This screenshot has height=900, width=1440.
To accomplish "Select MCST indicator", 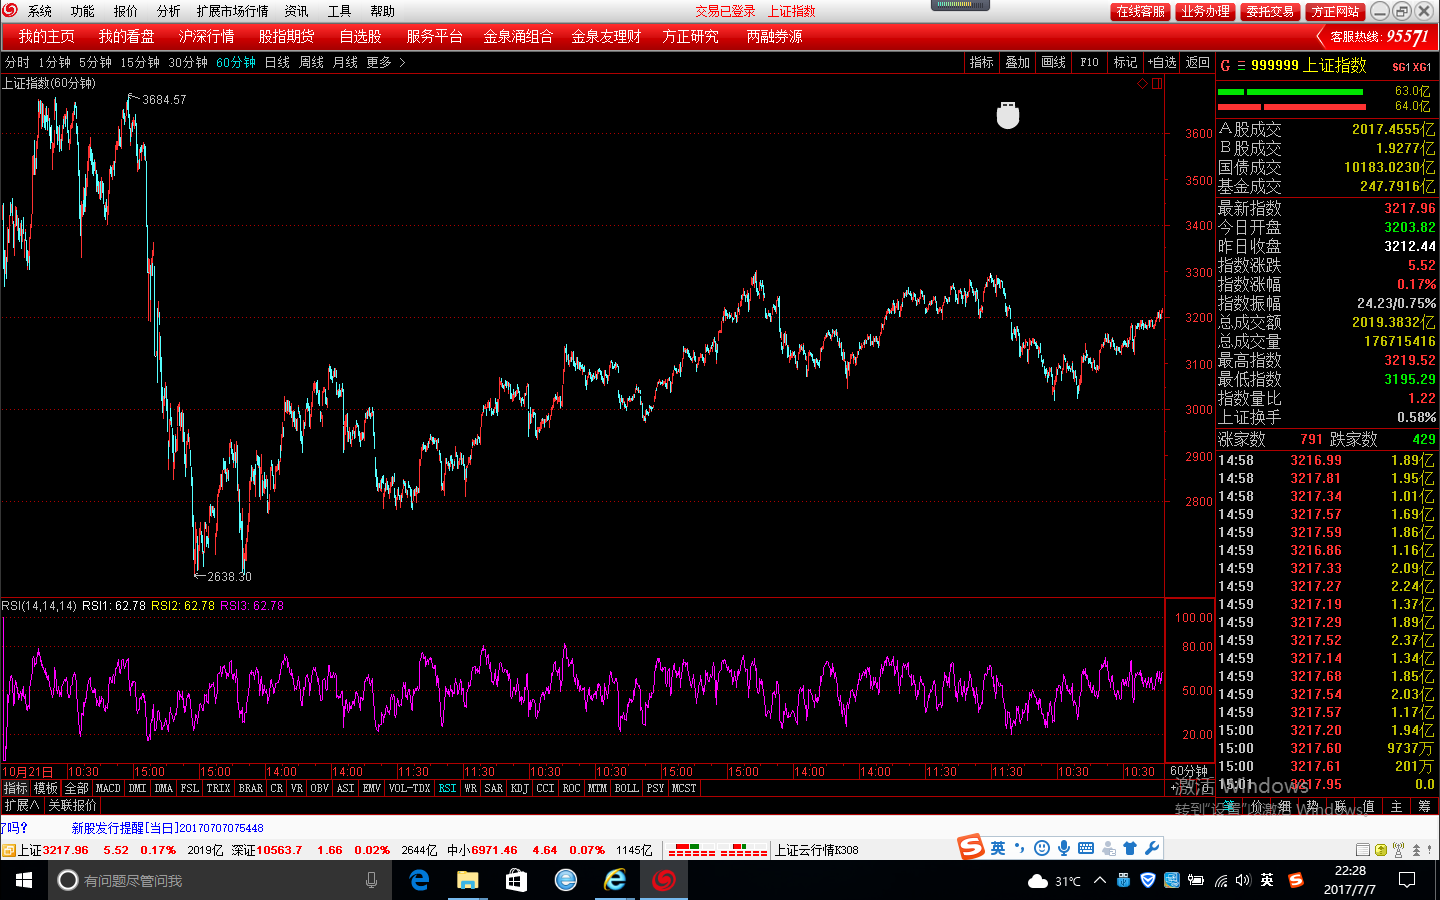I will point(684,789).
